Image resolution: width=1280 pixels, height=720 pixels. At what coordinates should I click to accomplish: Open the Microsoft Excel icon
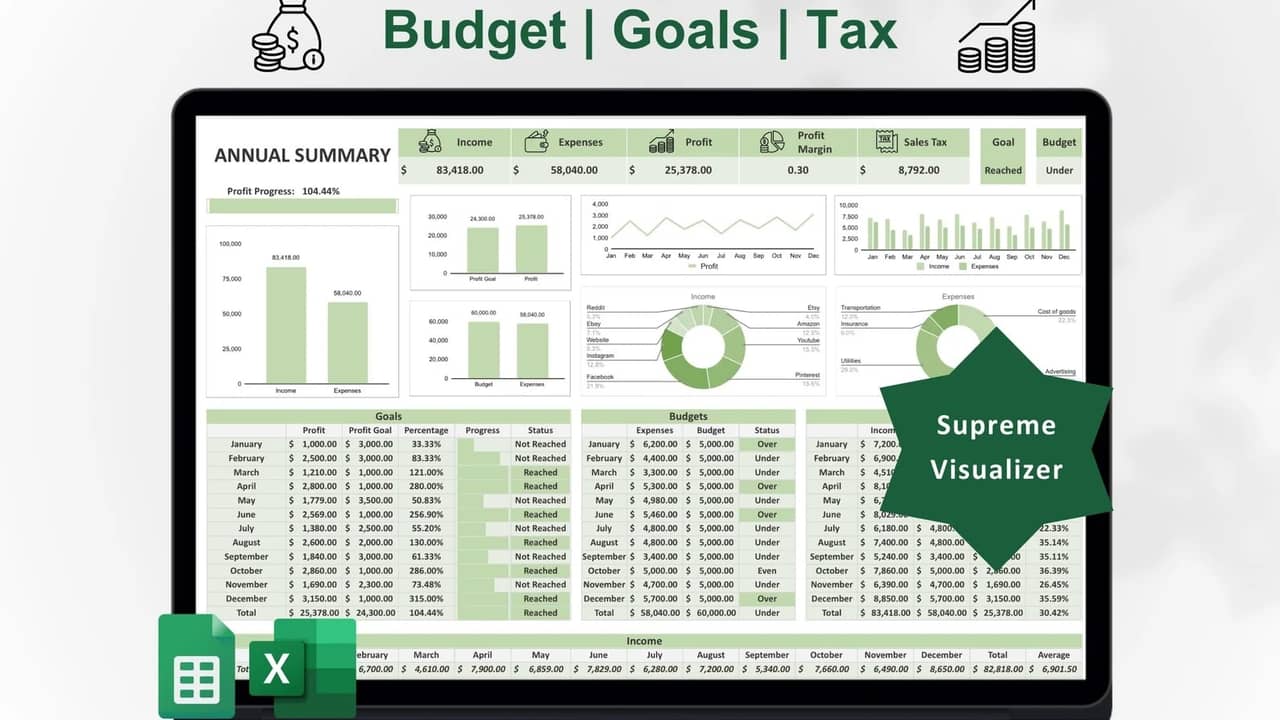tap(302, 668)
